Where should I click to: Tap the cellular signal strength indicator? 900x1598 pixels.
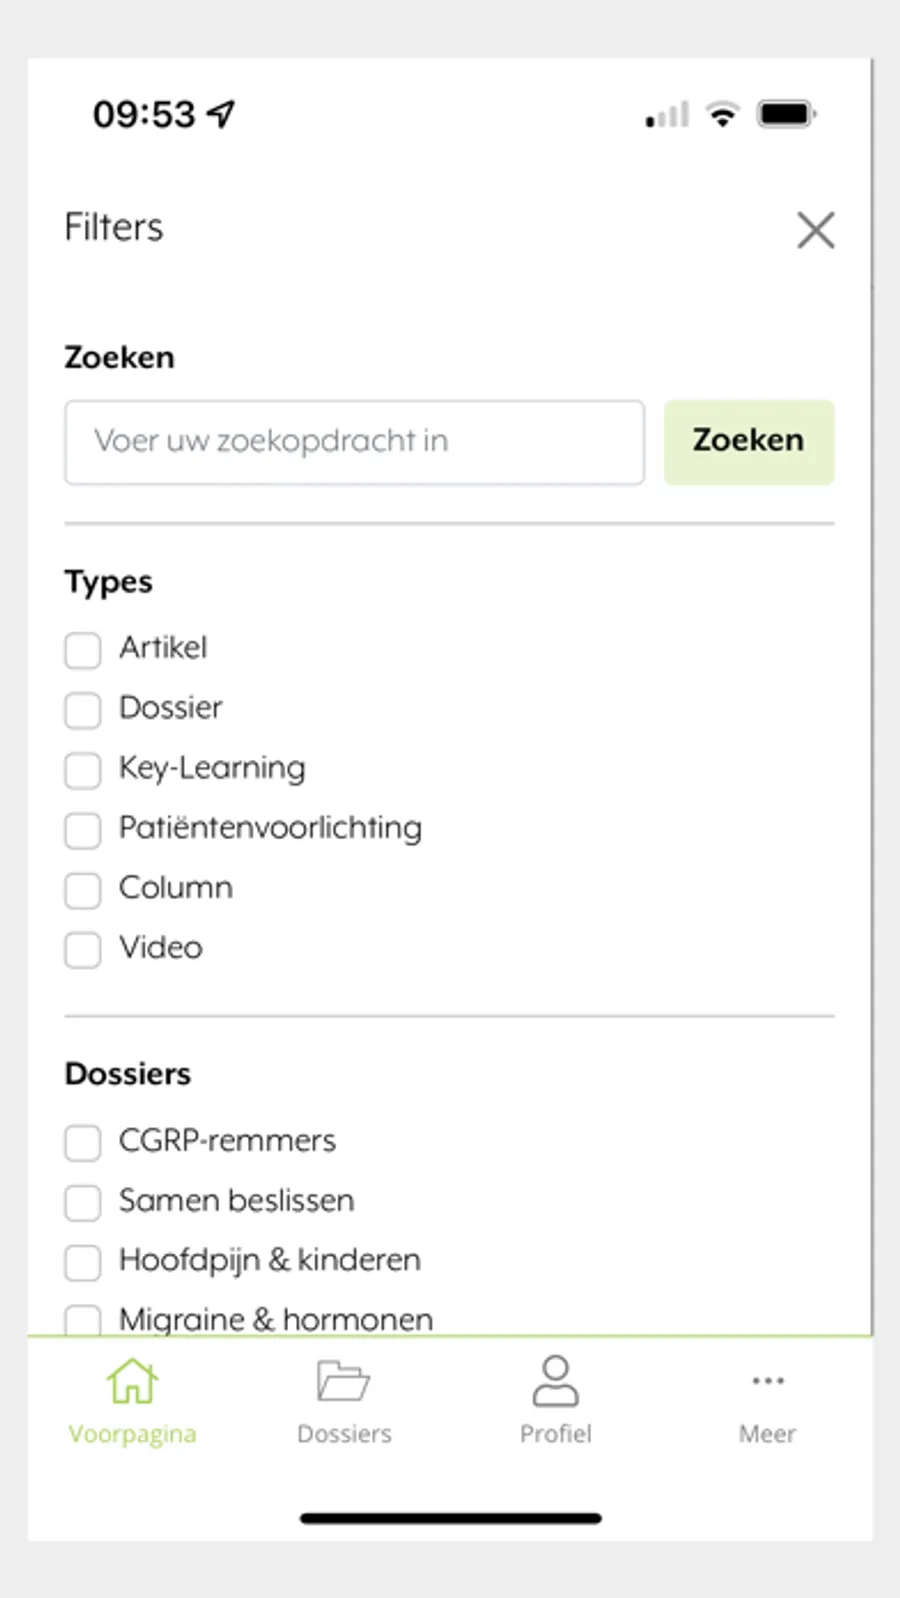667,115
